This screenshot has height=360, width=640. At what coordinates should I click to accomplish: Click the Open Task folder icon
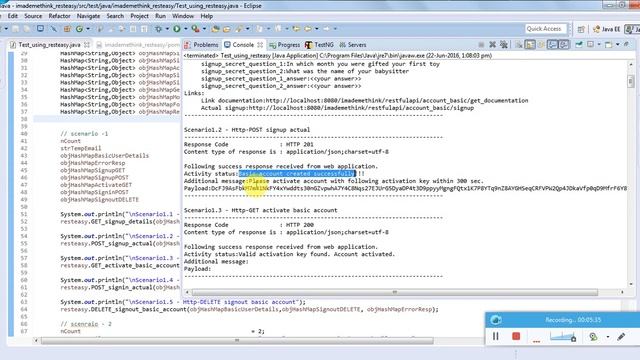226,29
